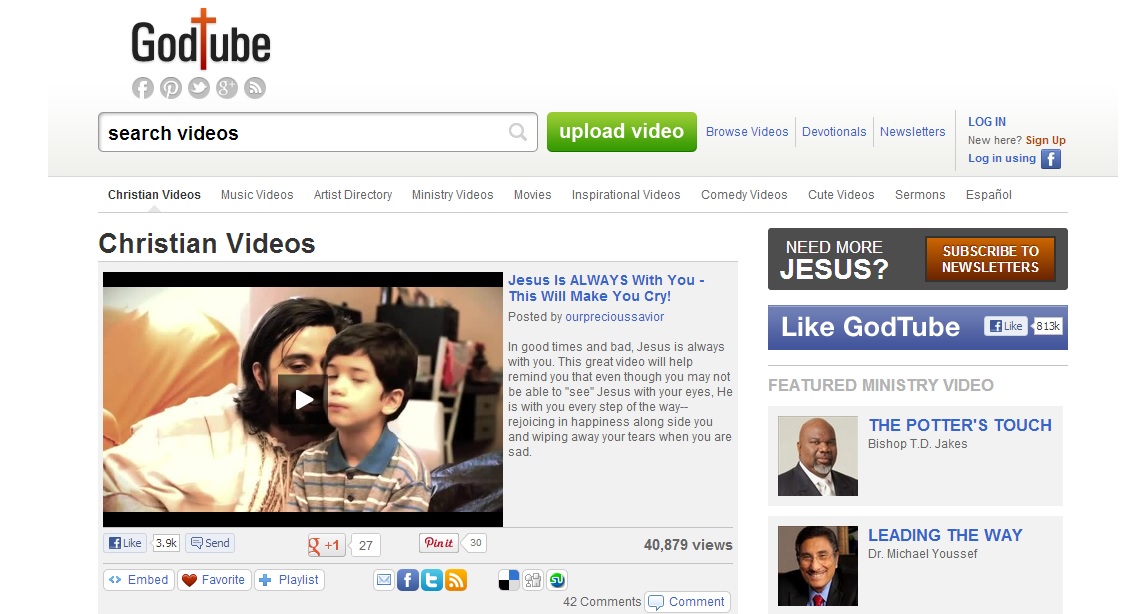This screenshot has width=1127, height=614.
Task: Click the Comment button
Action: 687,602
